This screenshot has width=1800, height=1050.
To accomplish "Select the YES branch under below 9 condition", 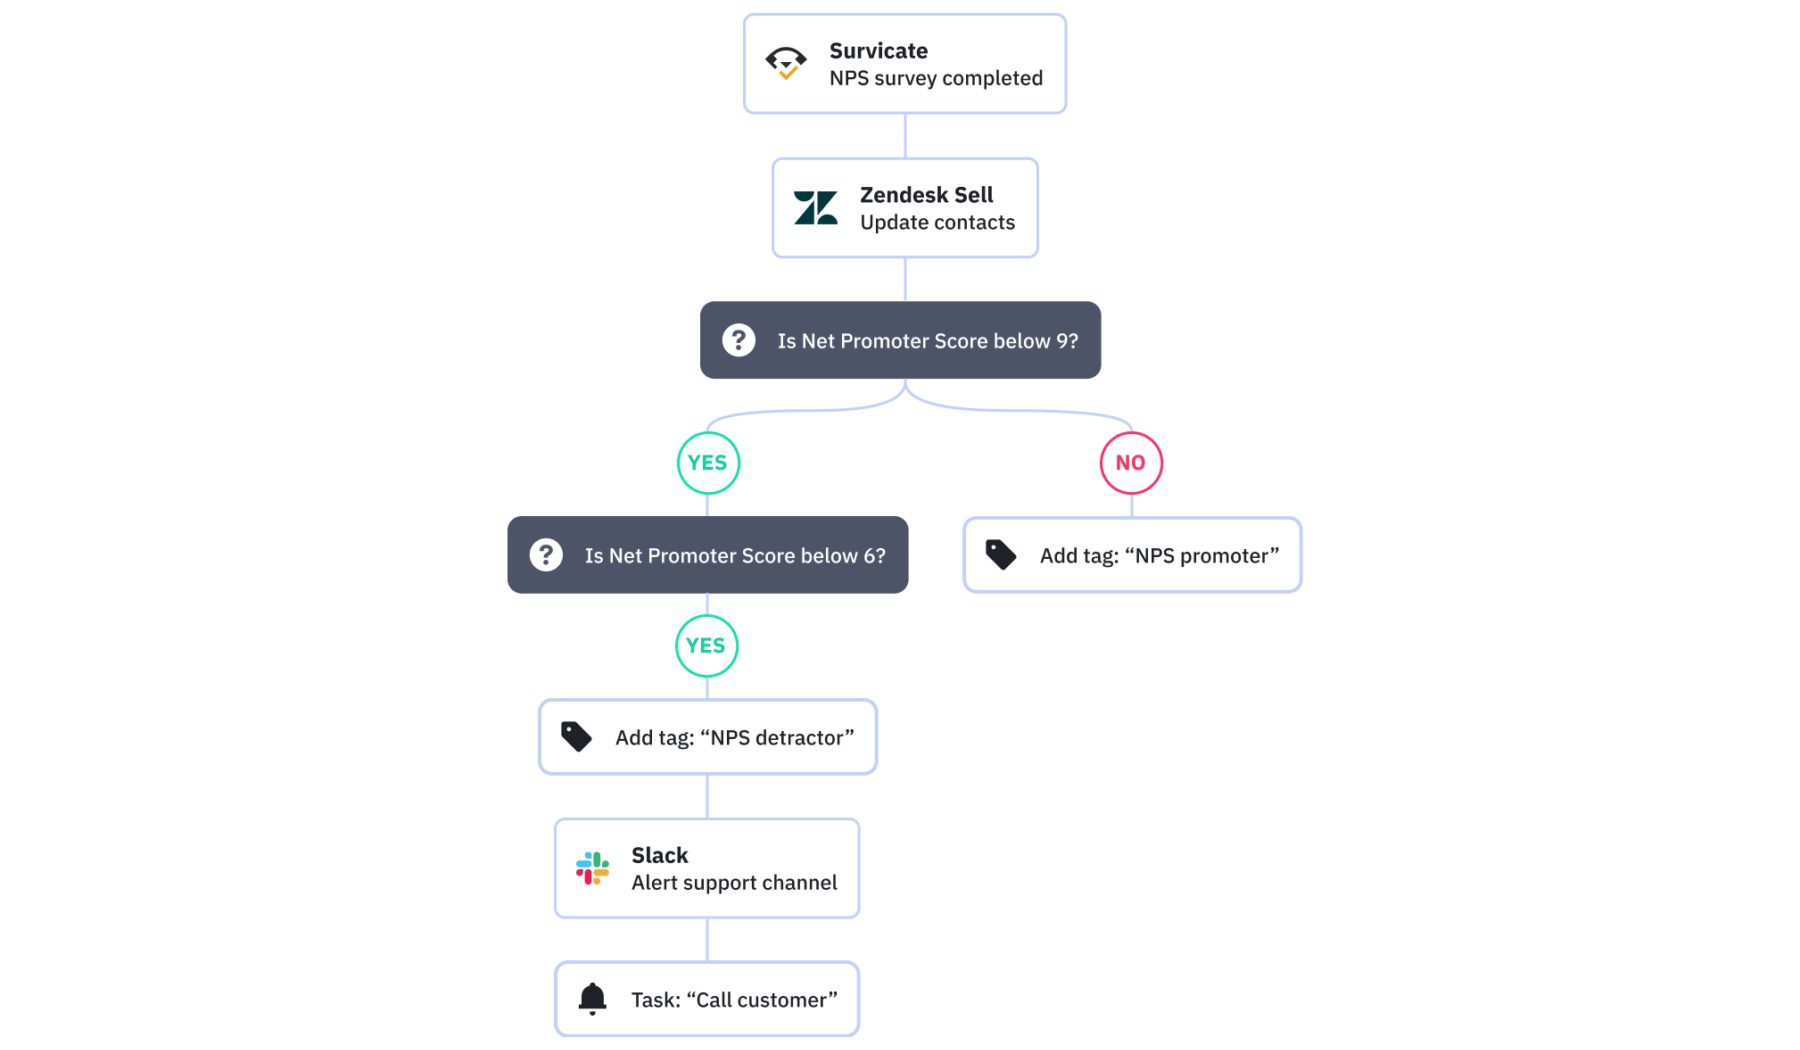I will coord(708,463).
